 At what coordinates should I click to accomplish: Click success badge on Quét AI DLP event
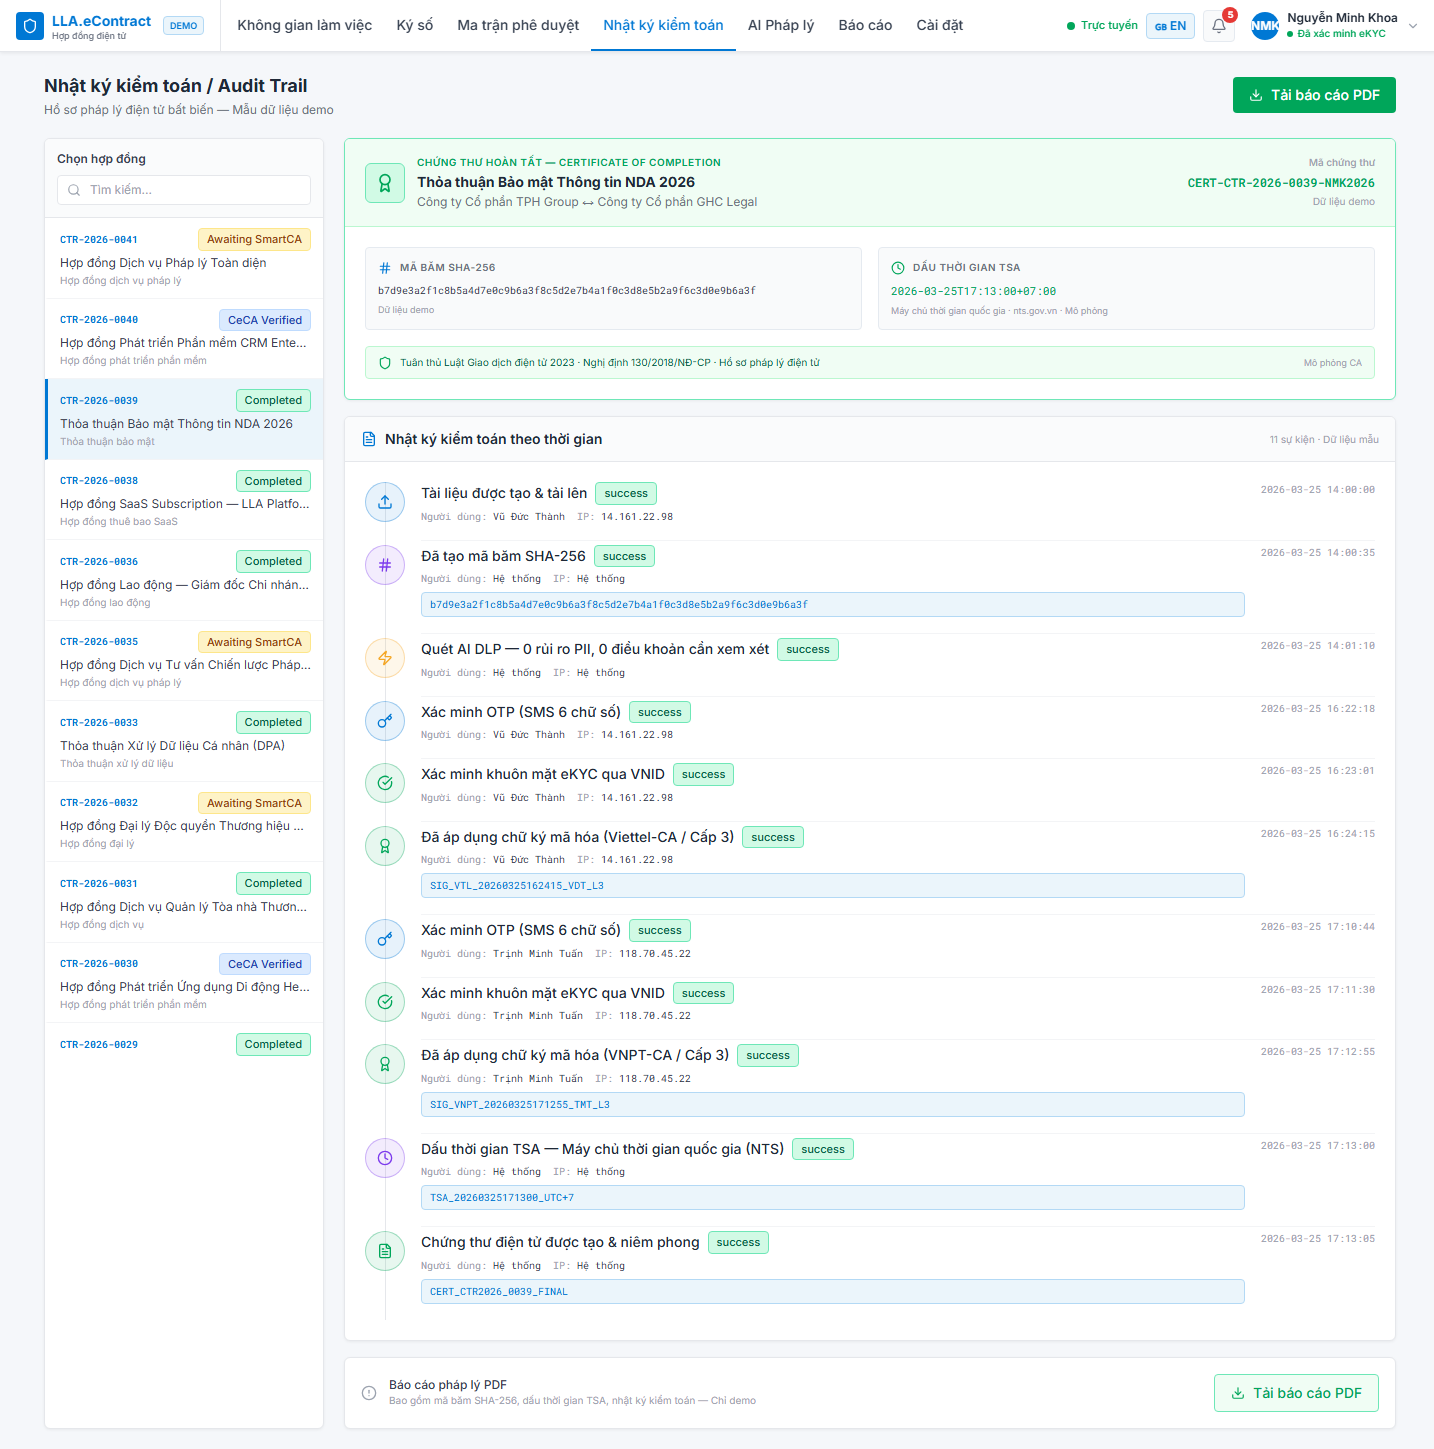808,650
